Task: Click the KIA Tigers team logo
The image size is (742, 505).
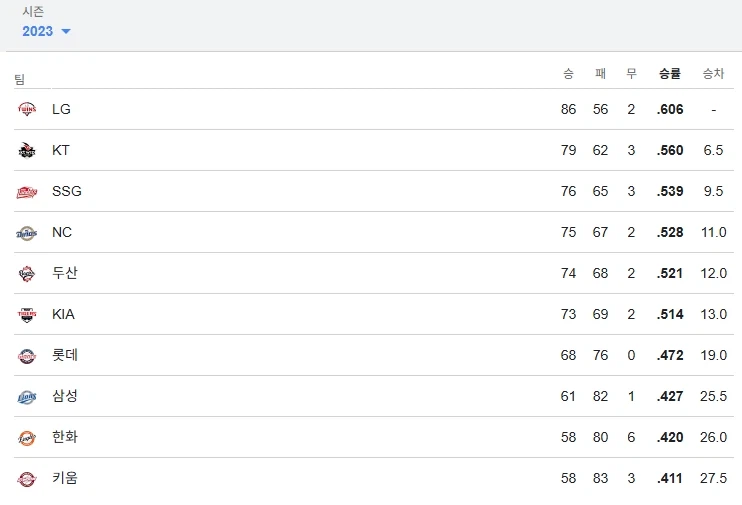Action: pyautogui.click(x=26, y=314)
